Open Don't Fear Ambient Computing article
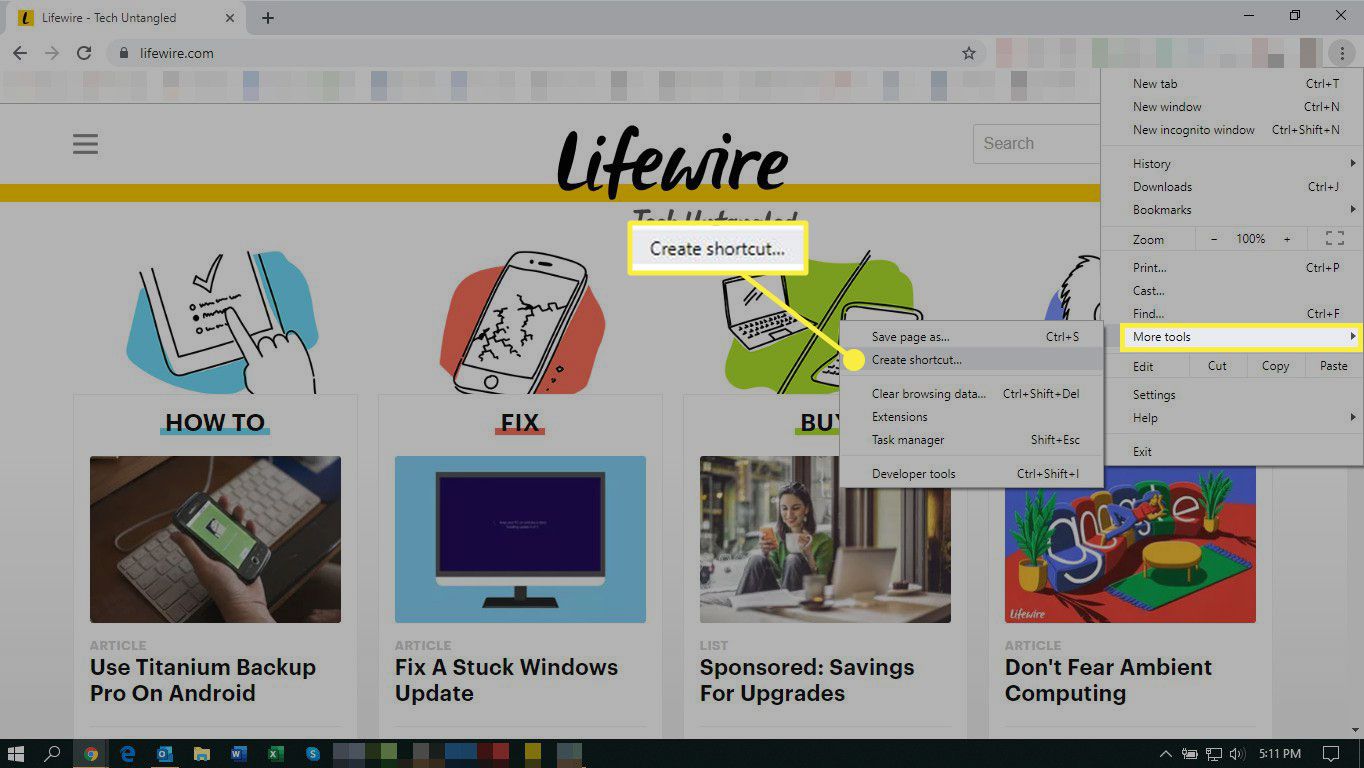The image size is (1364, 768). pos(1108,680)
